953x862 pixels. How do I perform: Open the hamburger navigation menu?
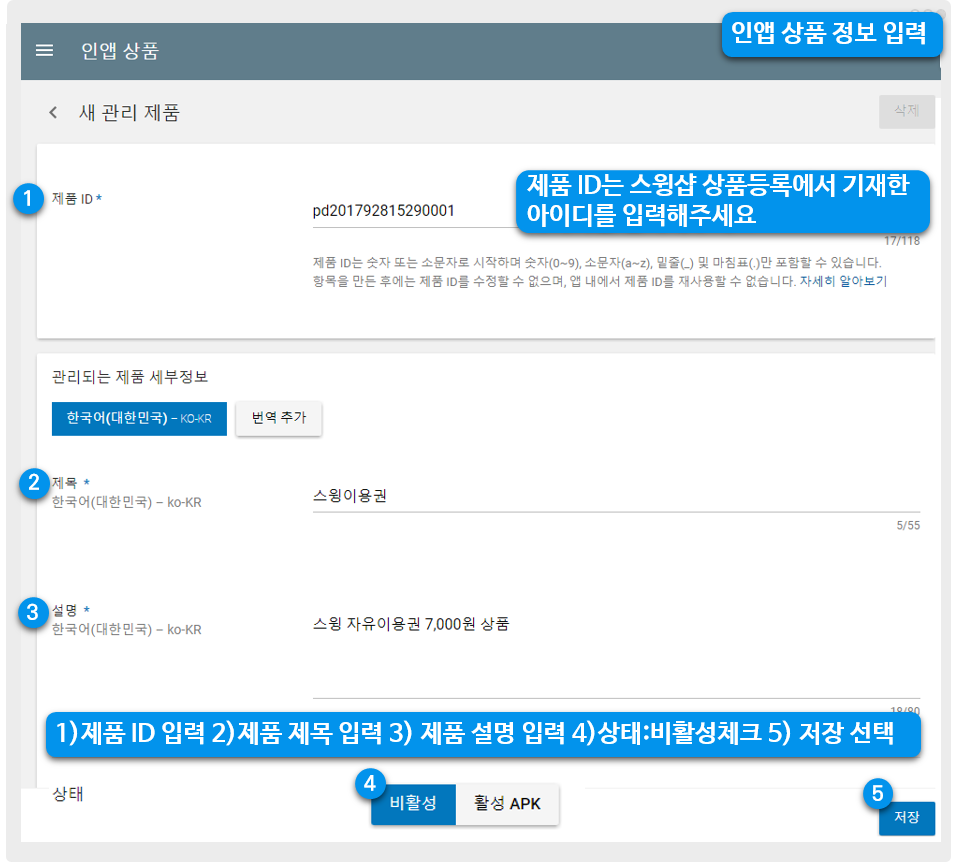coord(44,51)
